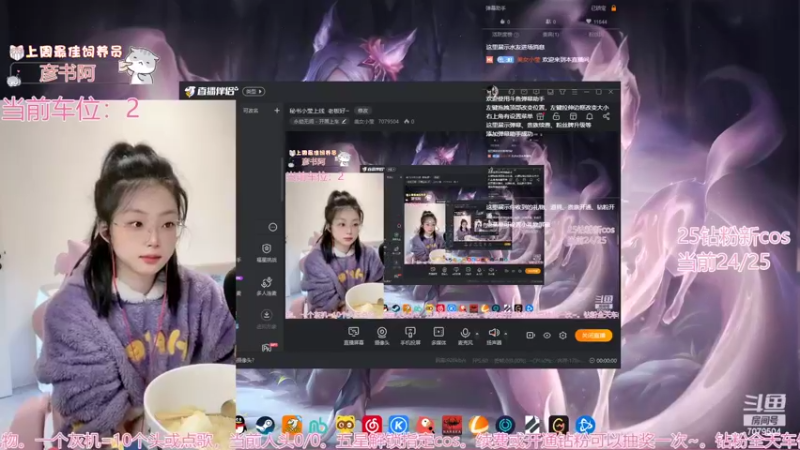Click the danmaku helper layout icon

pyautogui.click(x=573, y=116)
